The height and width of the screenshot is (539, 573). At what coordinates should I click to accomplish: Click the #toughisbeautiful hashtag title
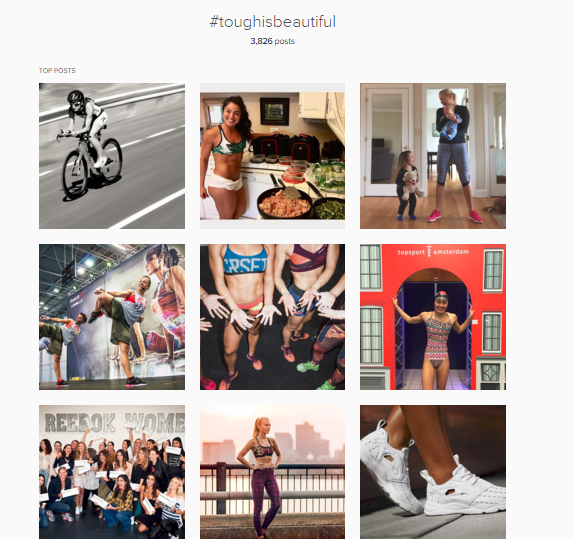pyautogui.click(x=273, y=22)
